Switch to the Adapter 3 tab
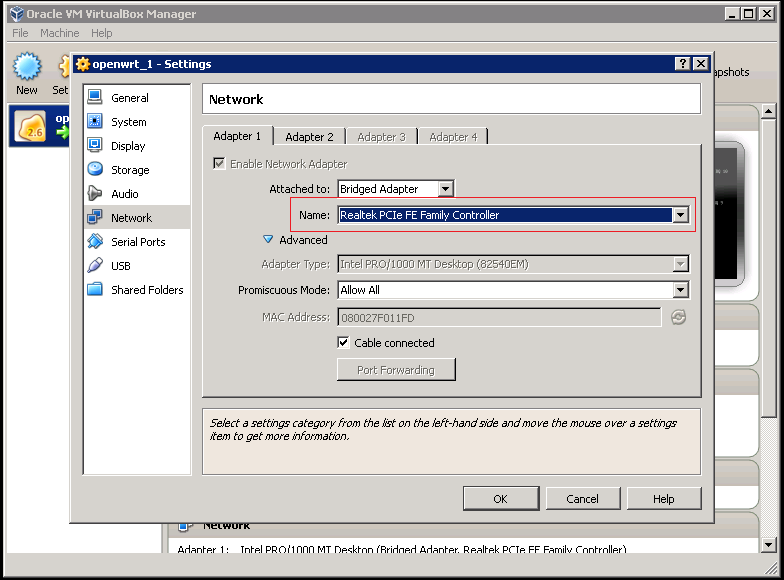The image size is (784, 580). 381,136
